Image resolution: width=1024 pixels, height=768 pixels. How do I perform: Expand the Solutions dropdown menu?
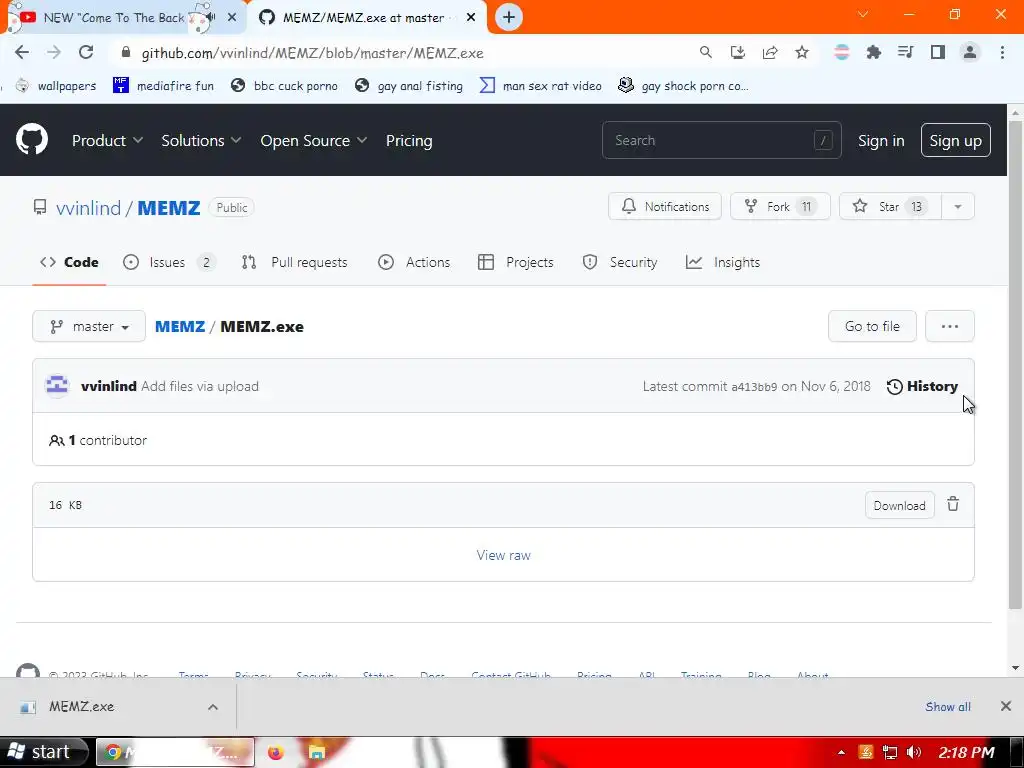point(201,140)
